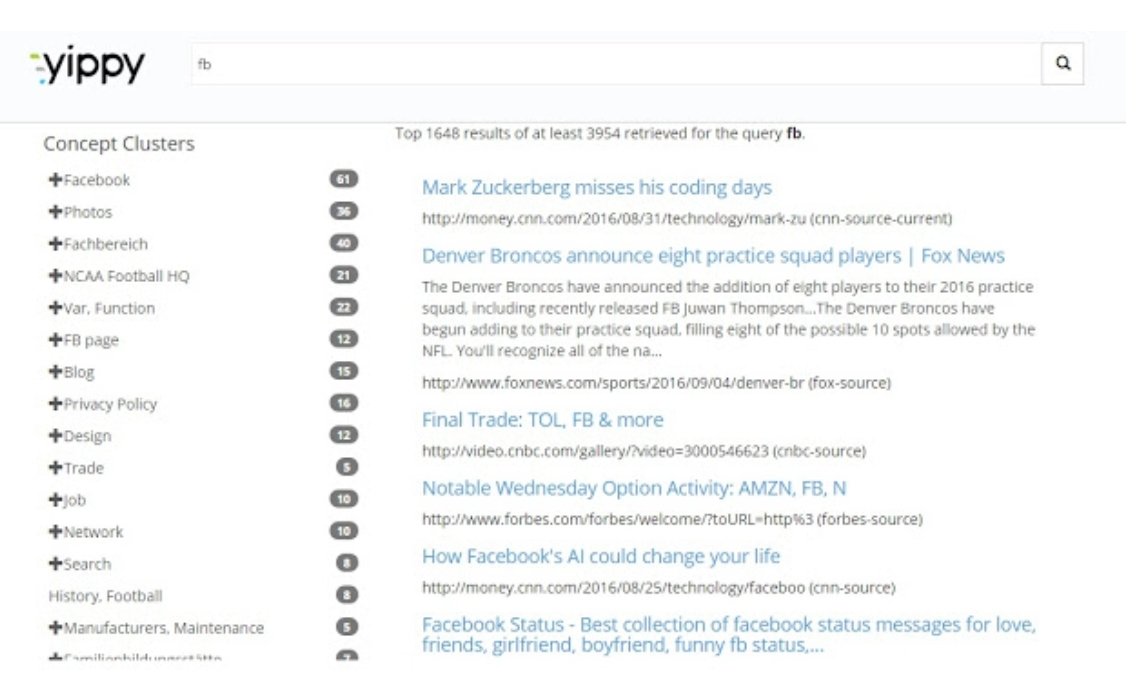The image size is (1143, 690).
Task: Click the Denver Broncos article snippet text
Action: click(x=728, y=318)
